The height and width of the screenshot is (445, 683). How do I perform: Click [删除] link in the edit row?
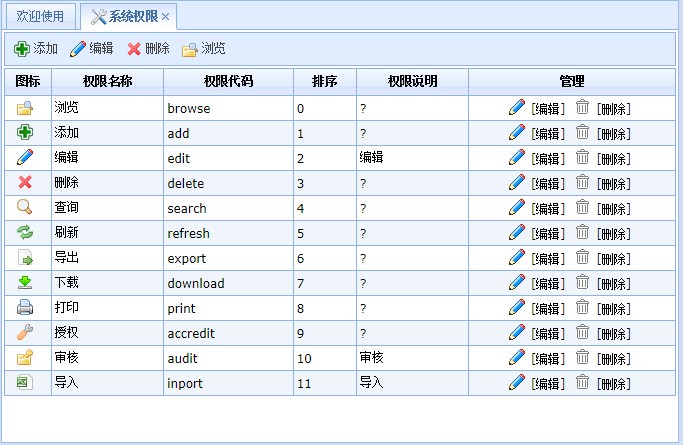coord(614,159)
